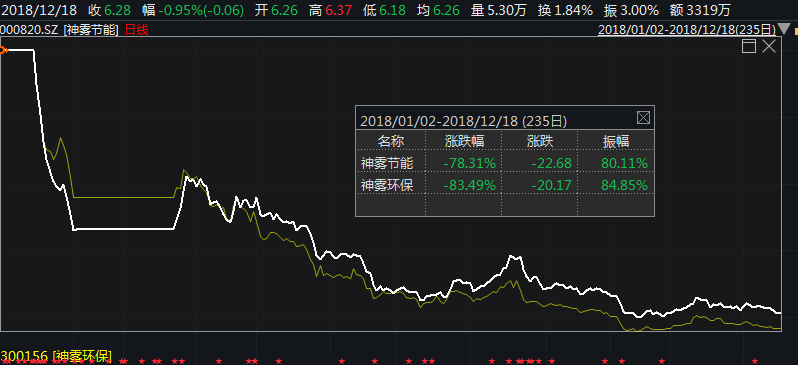Close the comparison chart panel
Screen dimensions: 798x365
pyautogui.click(x=769, y=47)
